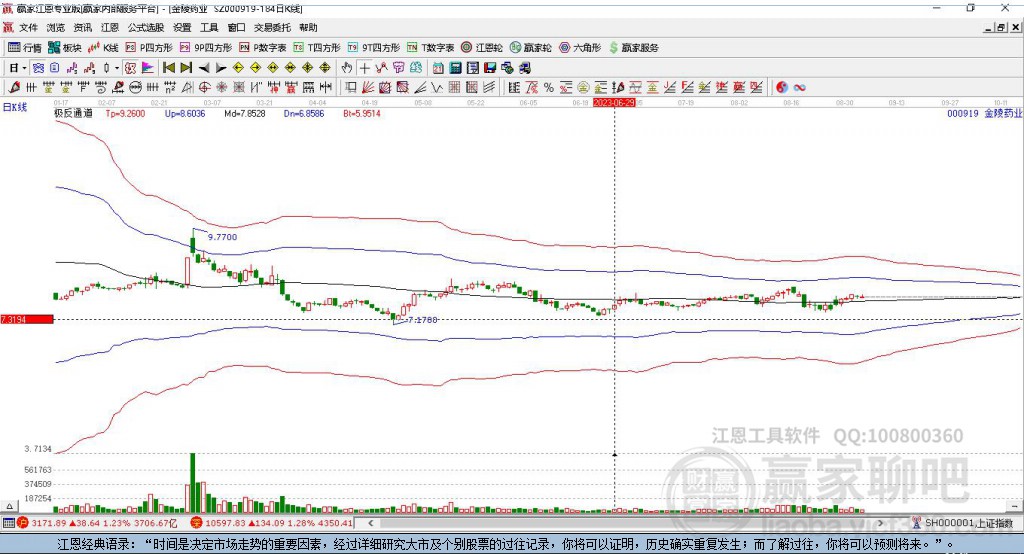Open the 帮助 menu
Image resolution: width=1024 pixels, height=554 pixels.
pos(308,27)
